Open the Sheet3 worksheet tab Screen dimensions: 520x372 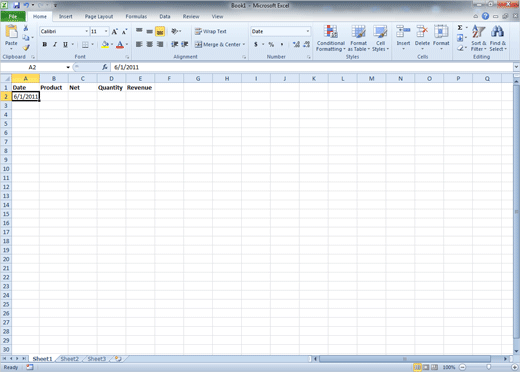click(96, 359)
